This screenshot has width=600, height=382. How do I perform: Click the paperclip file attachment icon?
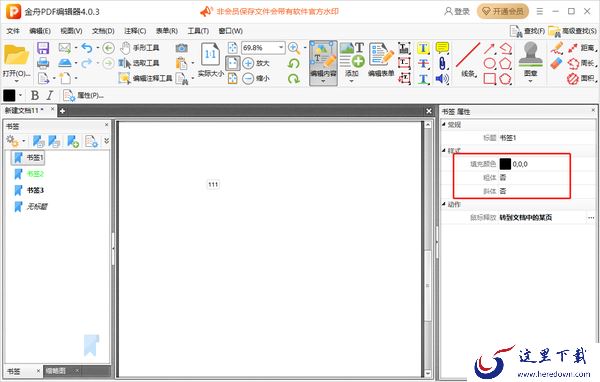[x=442, y=63]
